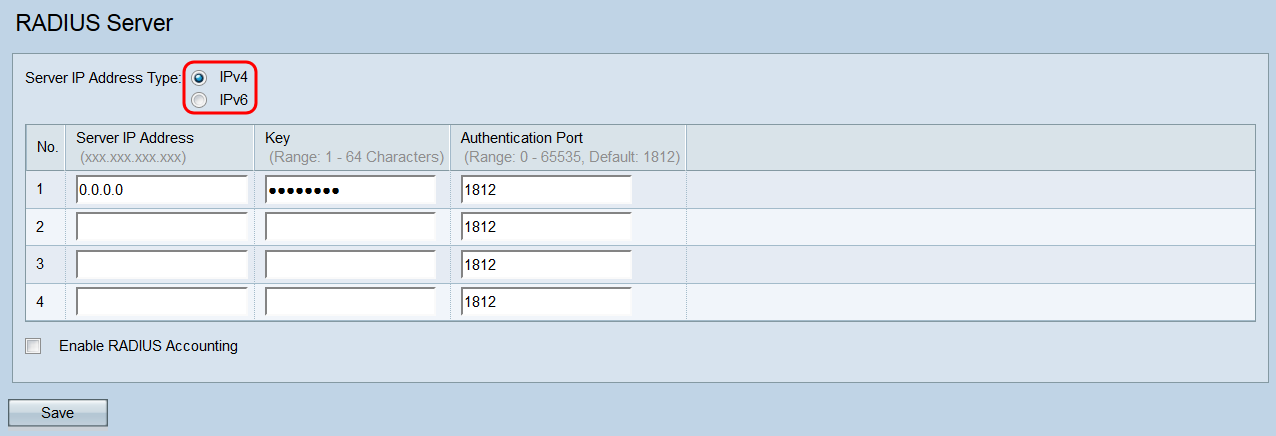Select the IPv4 radio button
Screen dimensions: 1276x436
coord(200,77)
